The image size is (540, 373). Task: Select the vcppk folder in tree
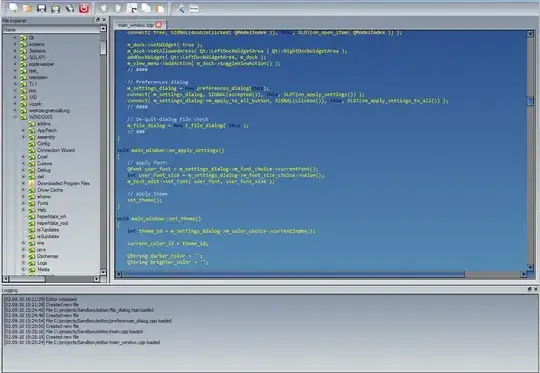tap(35, 104)
